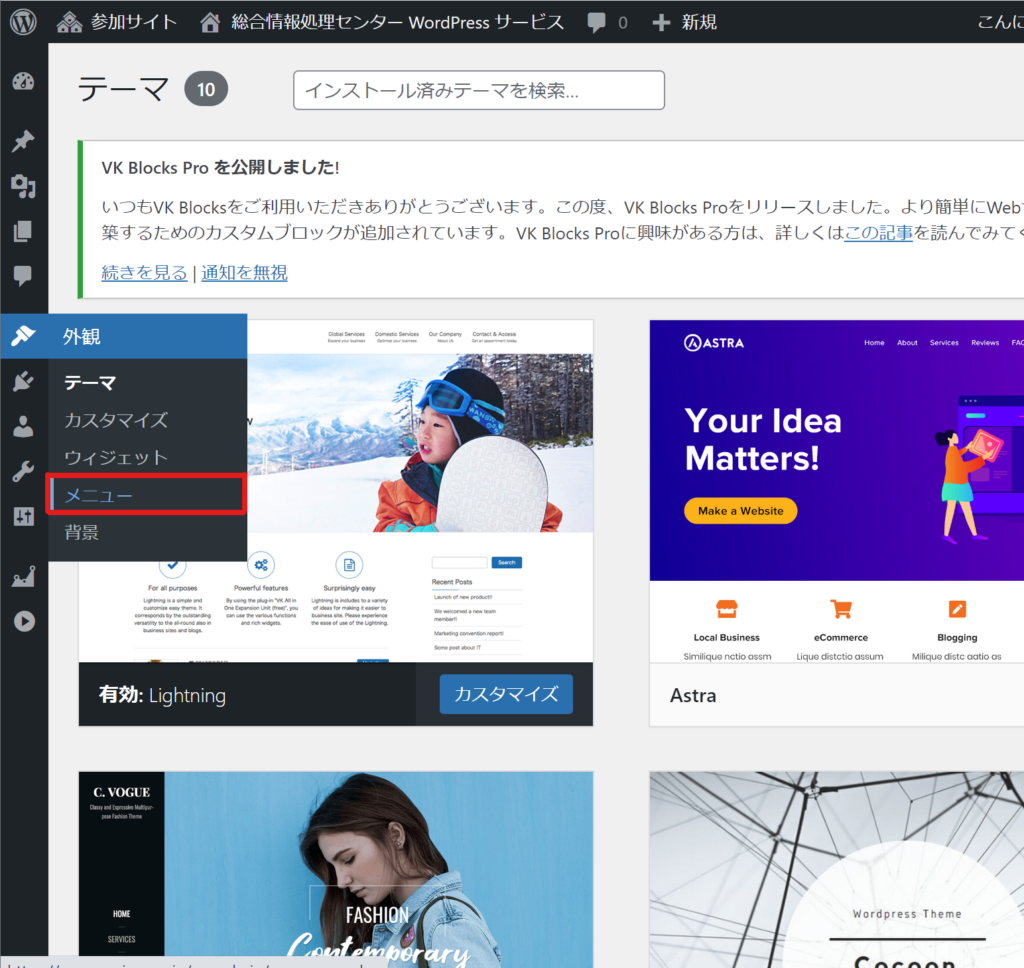
Task: Select ウィジェット in the 外観 submenu
Action: pos(116,457)
